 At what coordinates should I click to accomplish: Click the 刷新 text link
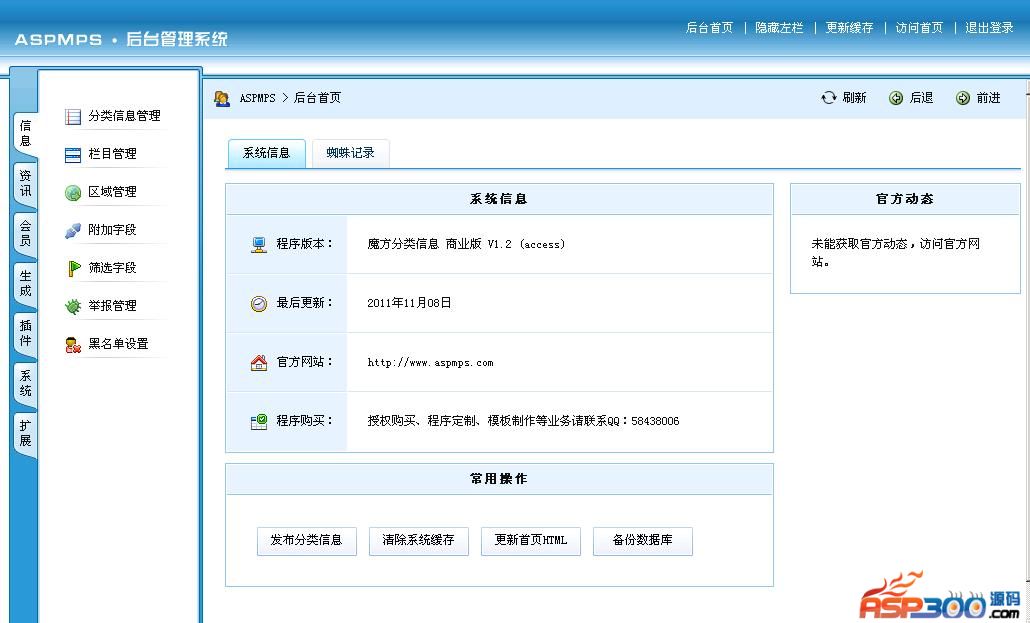point(854,98)
